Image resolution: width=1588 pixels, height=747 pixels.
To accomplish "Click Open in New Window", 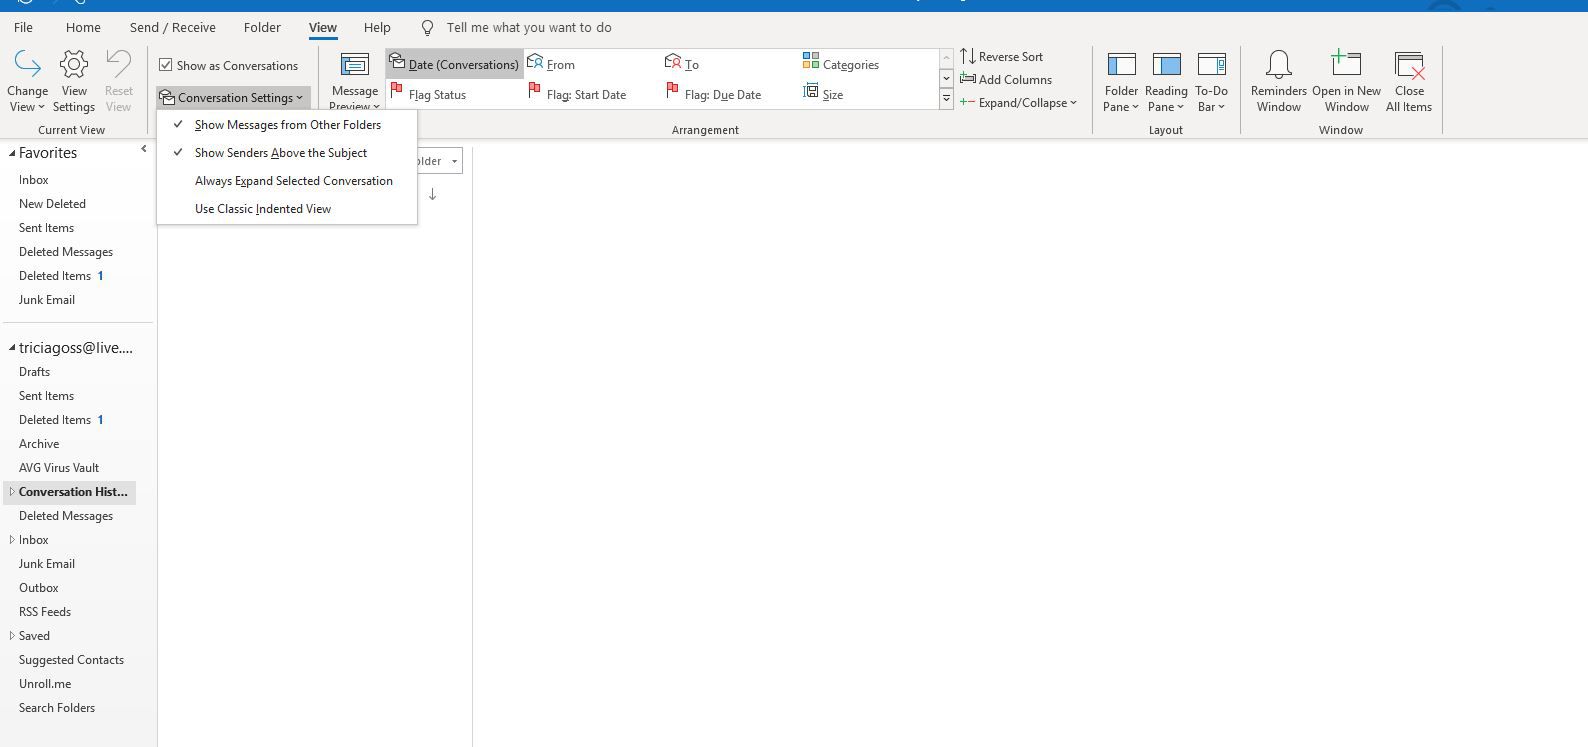I will pos(1346,82).
